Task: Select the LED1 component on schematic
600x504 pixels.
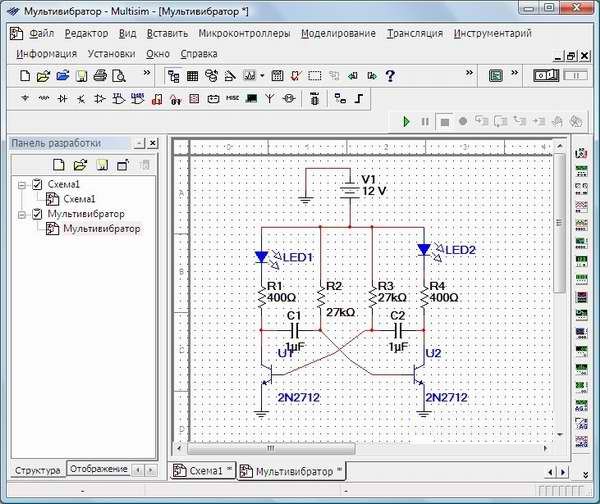Action: (262, 257)
